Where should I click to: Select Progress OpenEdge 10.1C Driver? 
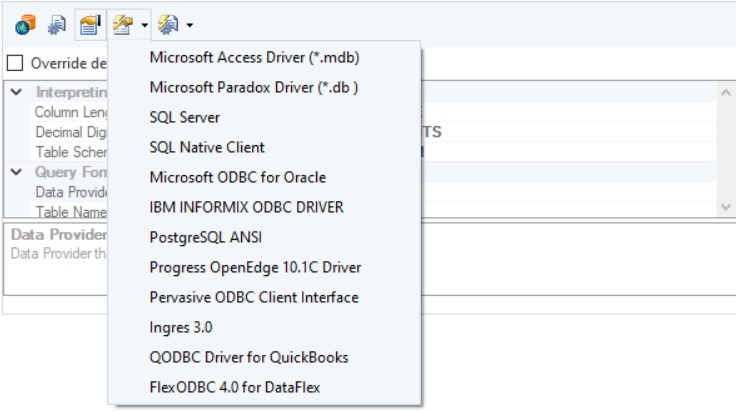point(255,268)
